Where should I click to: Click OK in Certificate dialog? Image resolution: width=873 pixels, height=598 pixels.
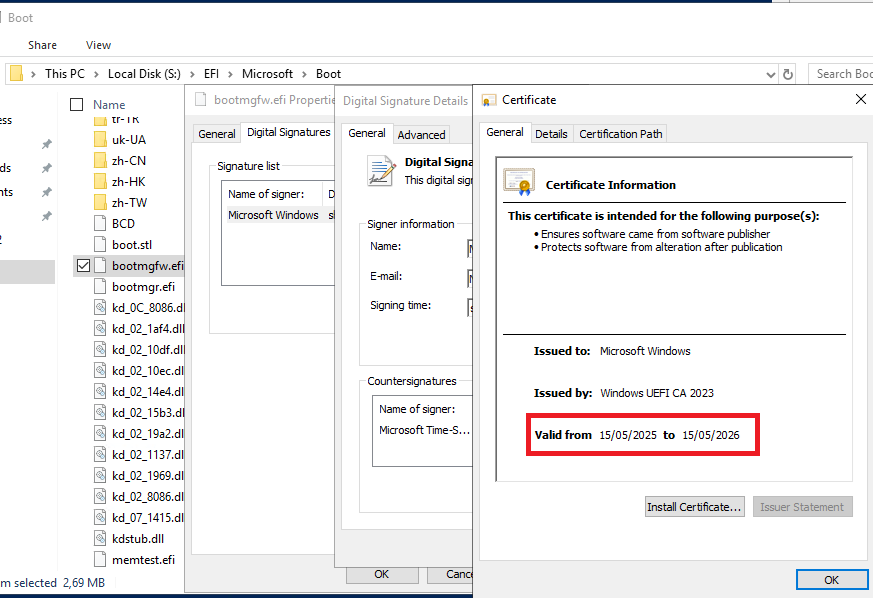pos(831,580)
